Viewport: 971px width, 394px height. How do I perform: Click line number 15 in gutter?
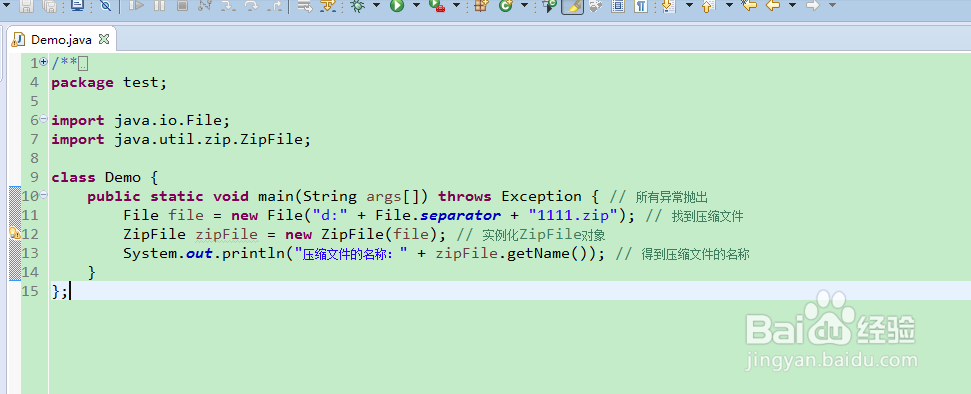(30, 291)
